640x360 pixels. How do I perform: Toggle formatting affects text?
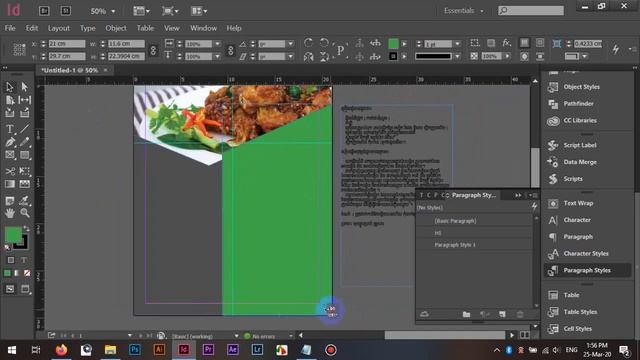point(24,260)
